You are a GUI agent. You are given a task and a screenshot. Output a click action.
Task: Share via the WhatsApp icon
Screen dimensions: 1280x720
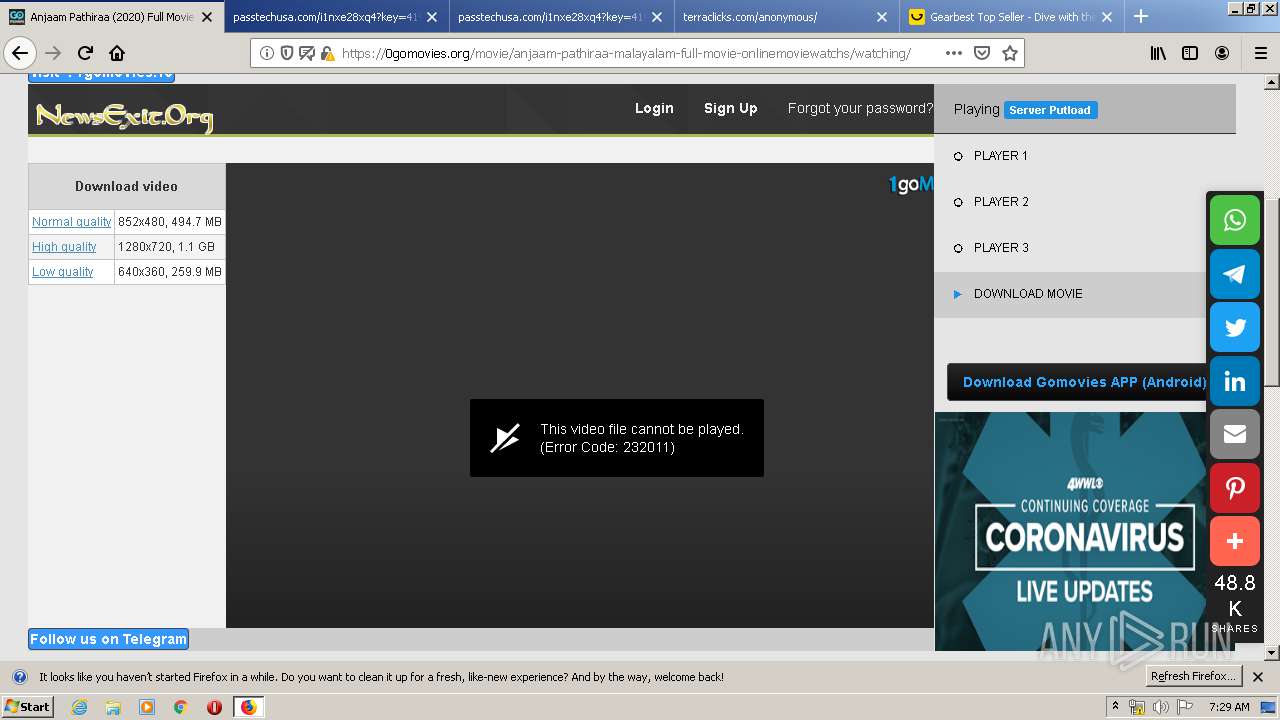[x=1235, y=220]
